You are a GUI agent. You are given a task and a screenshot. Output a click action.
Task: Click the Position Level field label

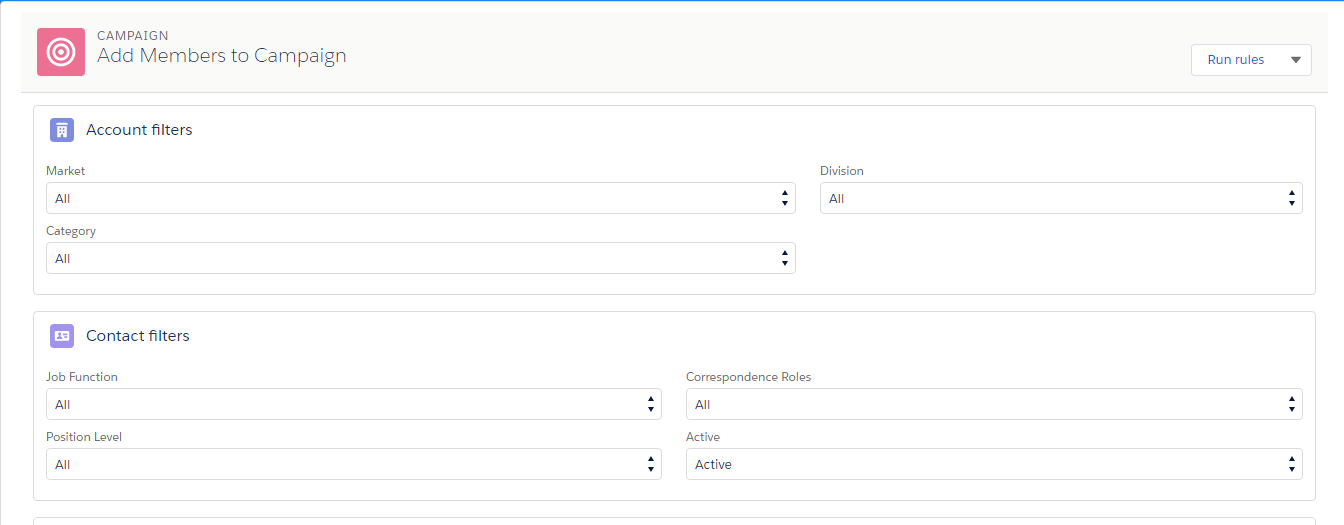coord(84,437)
